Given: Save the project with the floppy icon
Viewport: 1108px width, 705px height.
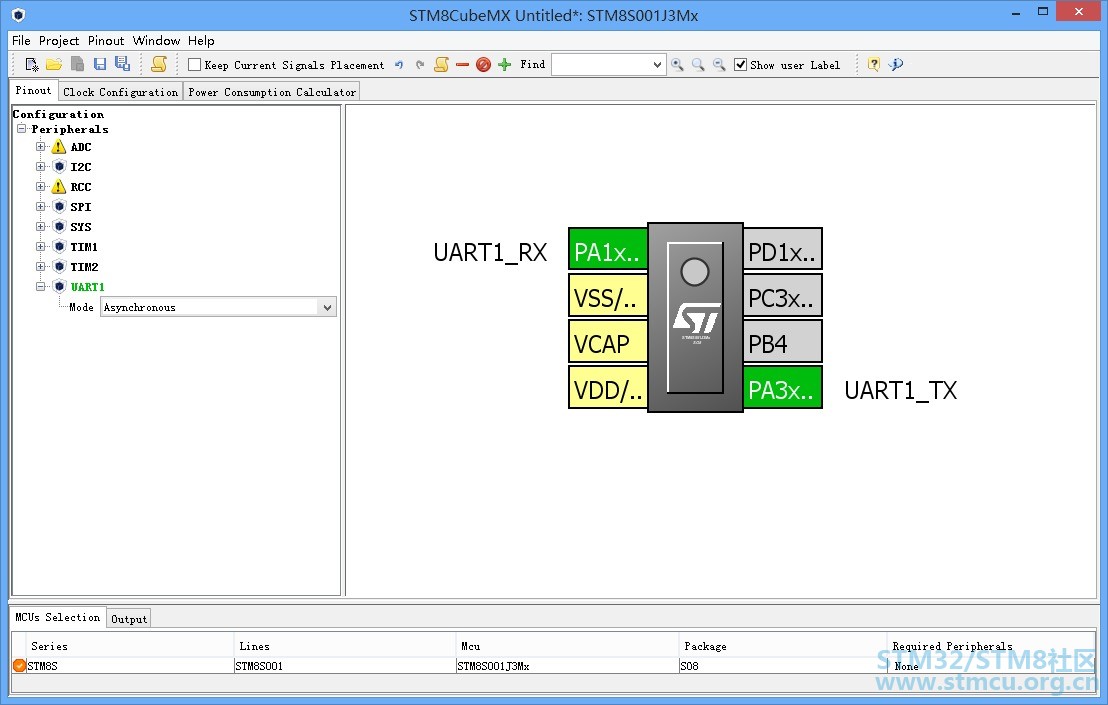Looking at the screenshot, I should click(x=100, y=64).
